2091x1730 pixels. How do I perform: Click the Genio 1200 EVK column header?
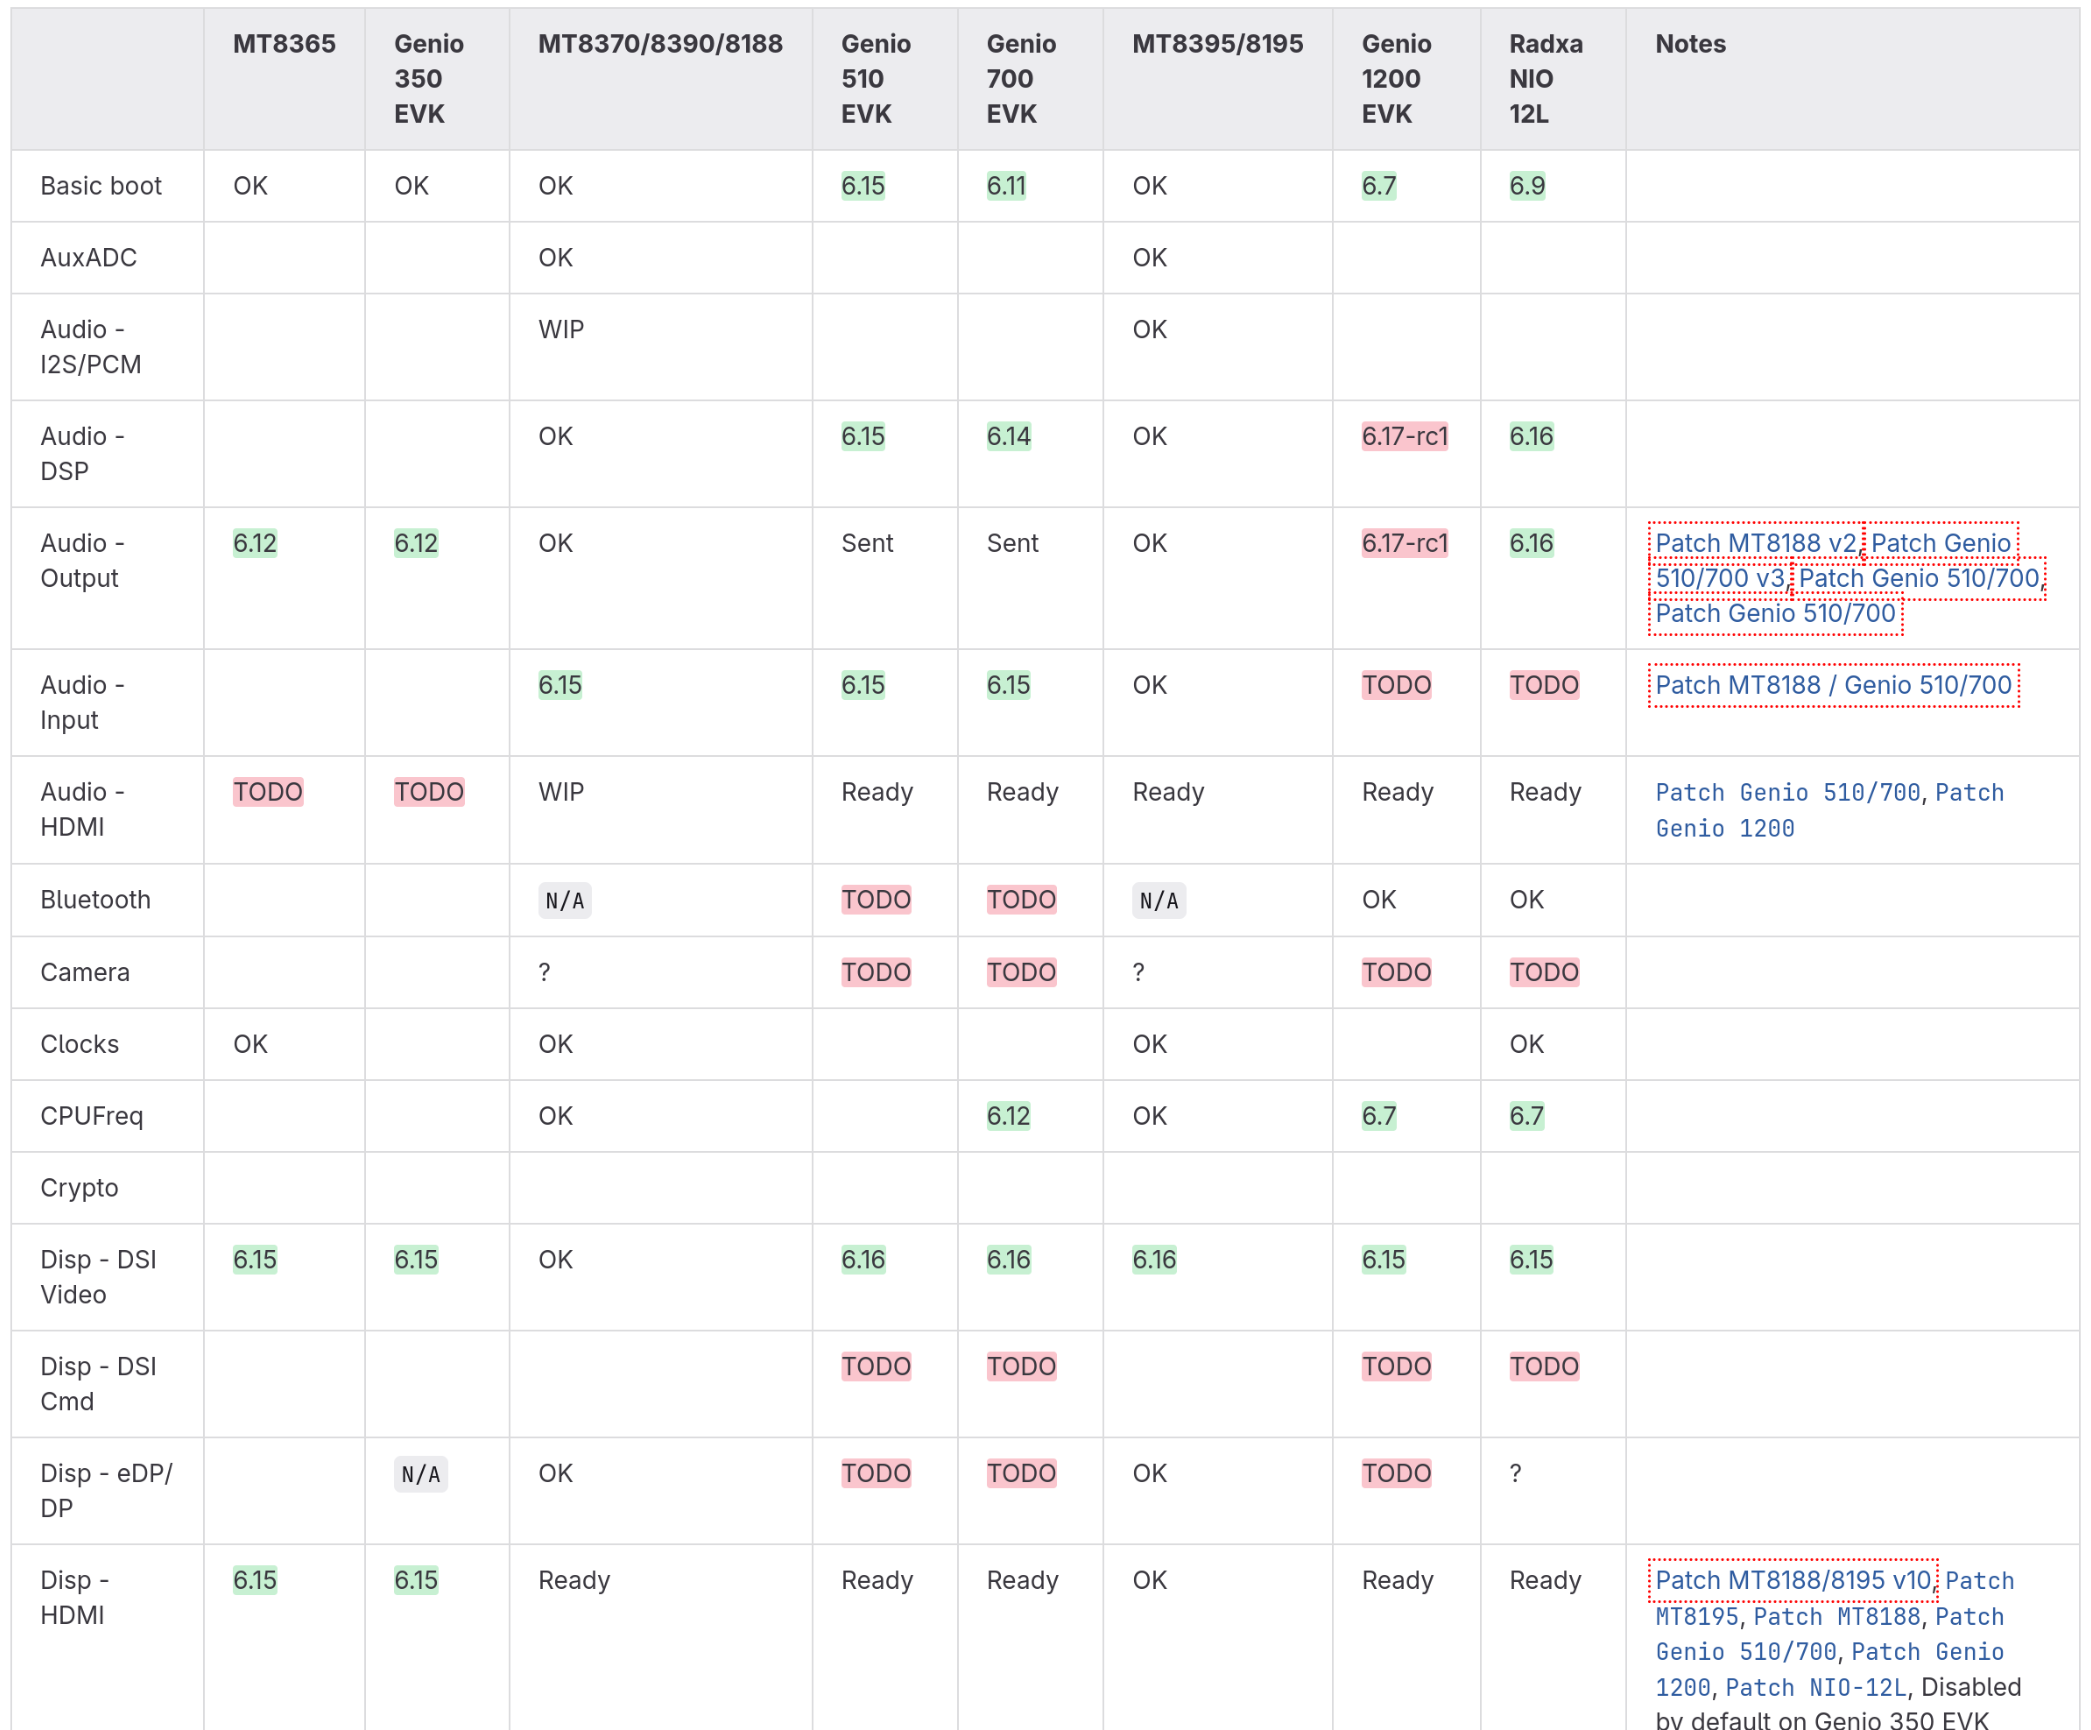pyautogui.click(x=1395, y=79)
